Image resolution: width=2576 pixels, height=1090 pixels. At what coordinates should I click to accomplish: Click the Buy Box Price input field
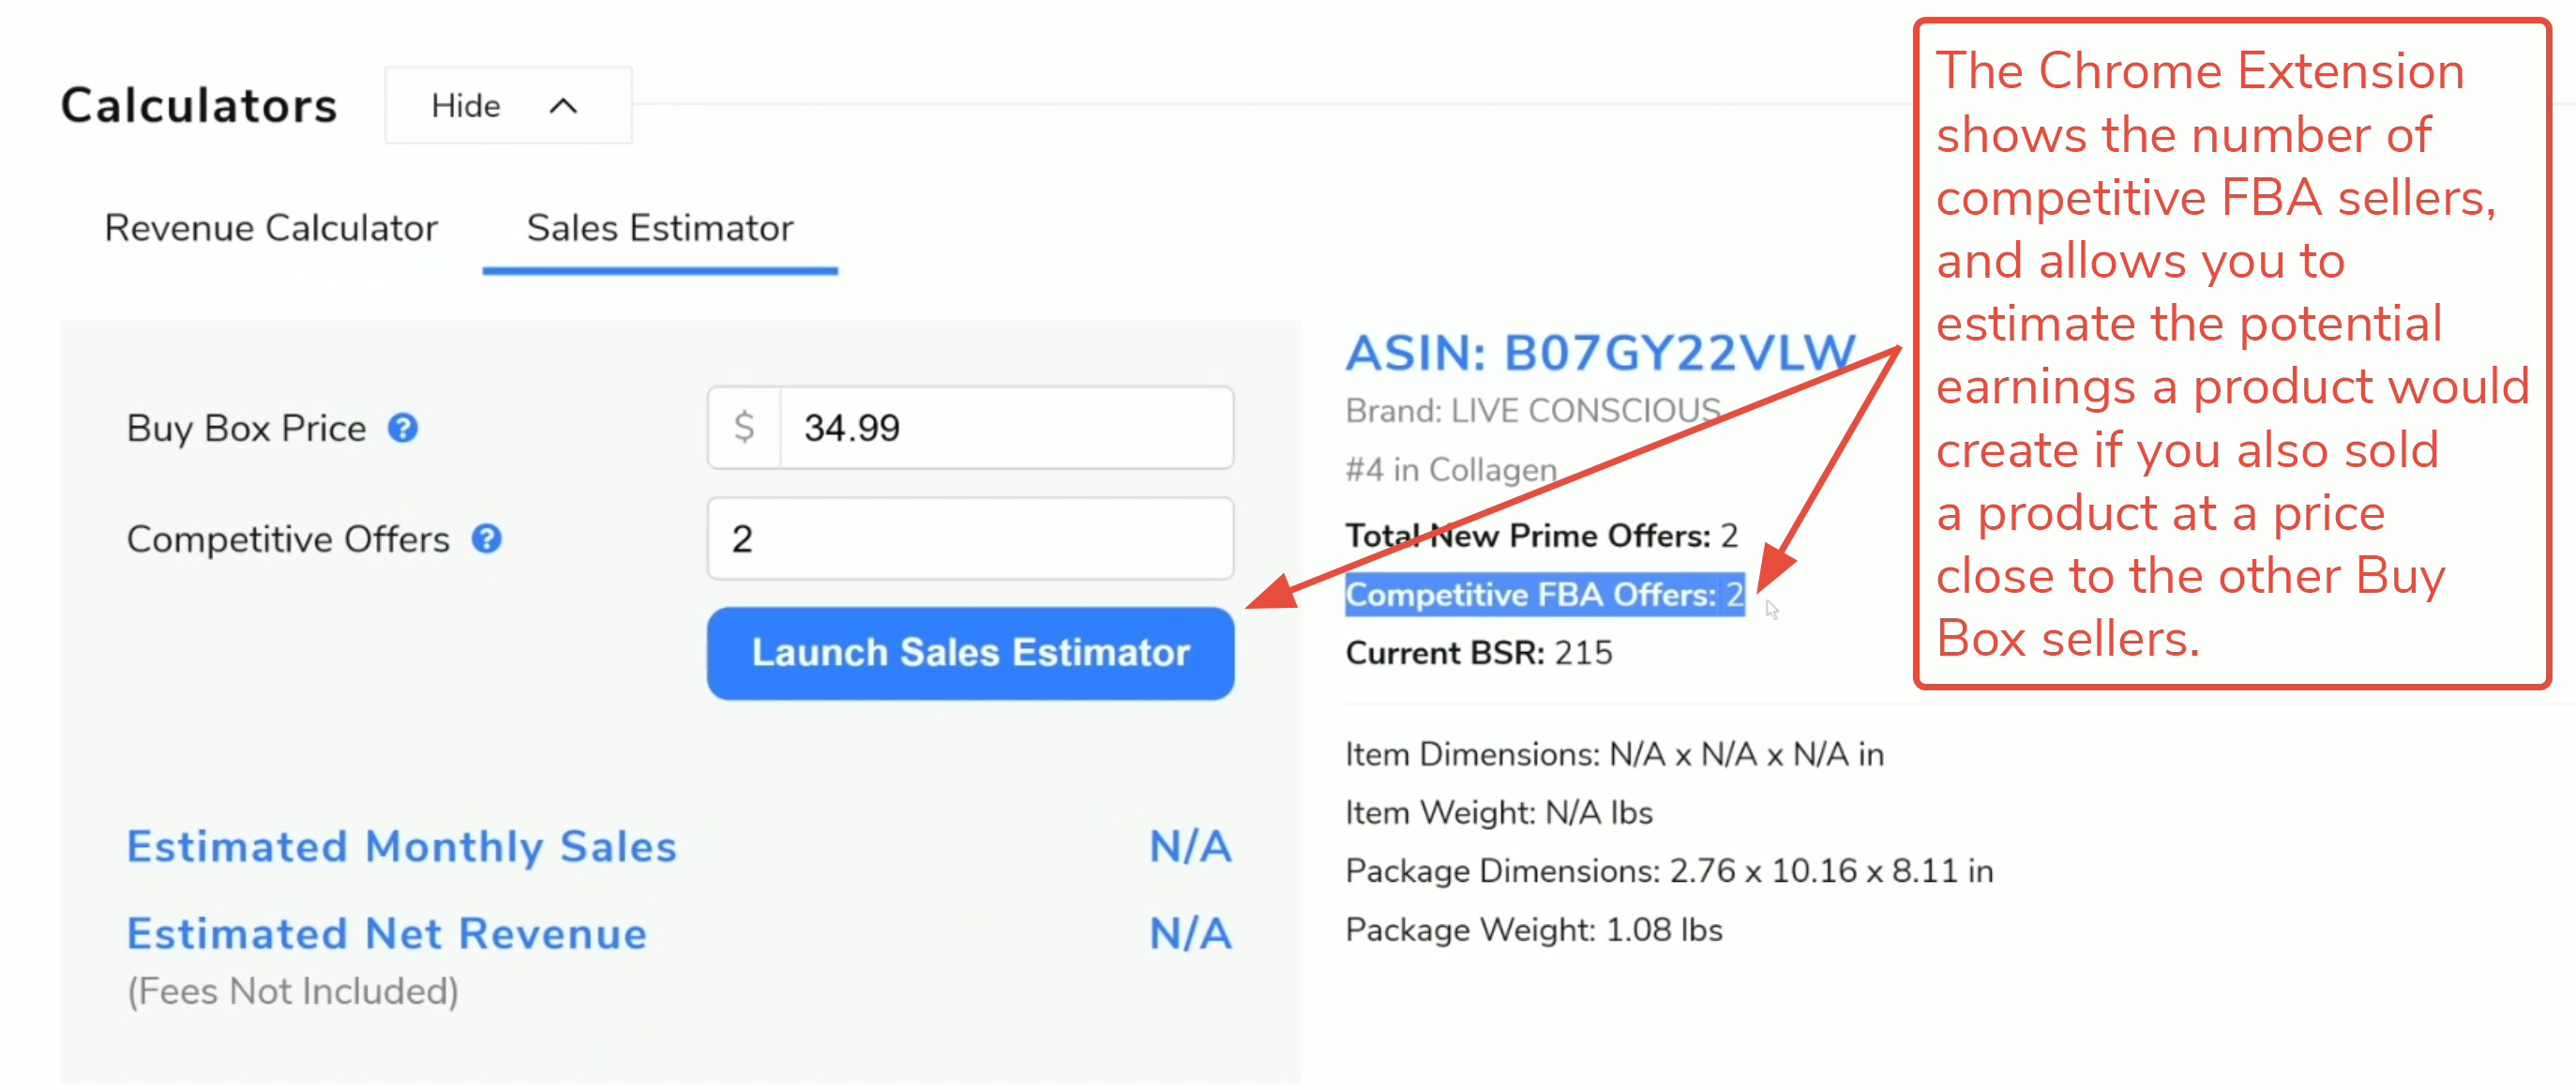(x=1006, y=428)
